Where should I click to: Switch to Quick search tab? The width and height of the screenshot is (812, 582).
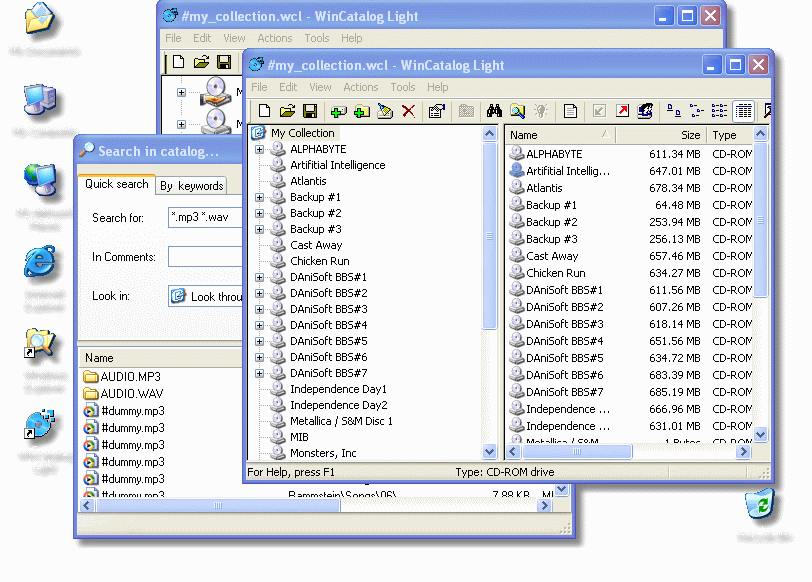[x=117, y=184]
